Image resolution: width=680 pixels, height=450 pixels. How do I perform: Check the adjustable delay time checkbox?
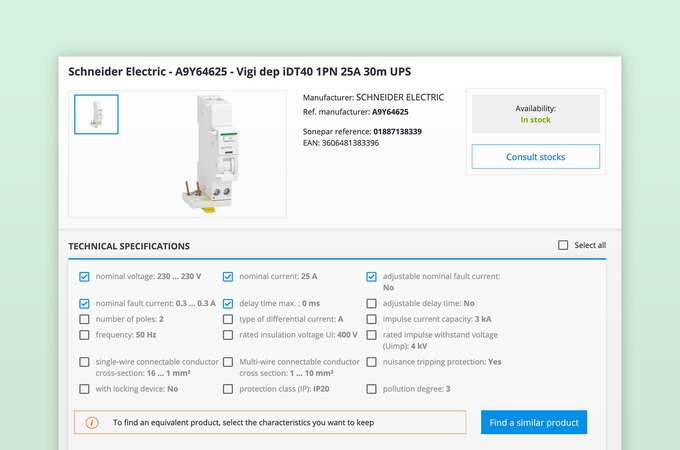point(371,303)
